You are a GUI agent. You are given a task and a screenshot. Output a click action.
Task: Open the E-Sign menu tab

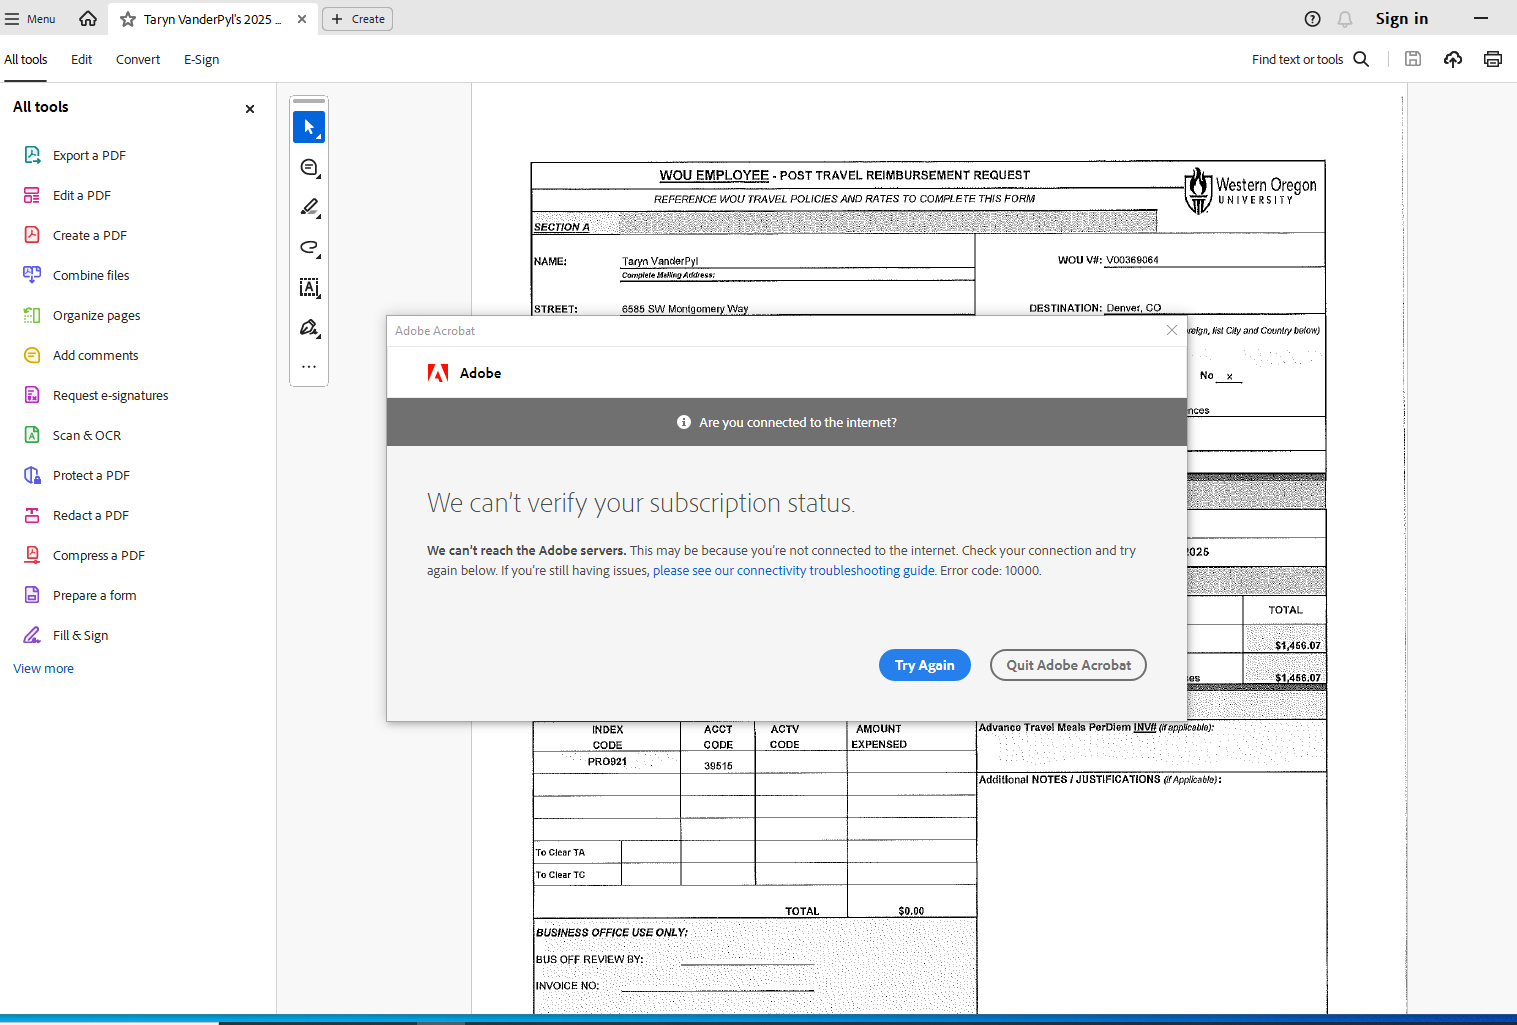201,60
